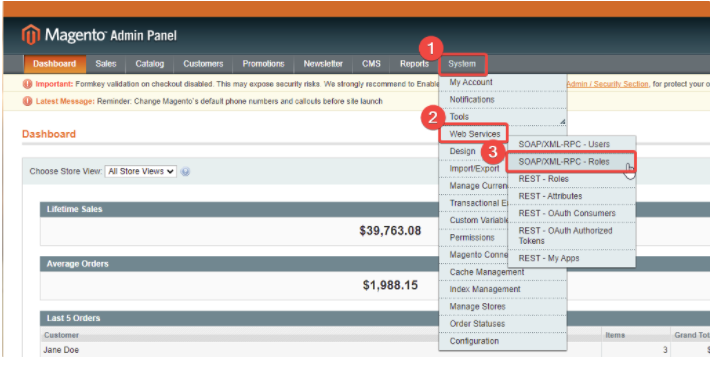Select Custom Variables menu entry
Viewport: 714px width, 369px height.
pos(474,220)
